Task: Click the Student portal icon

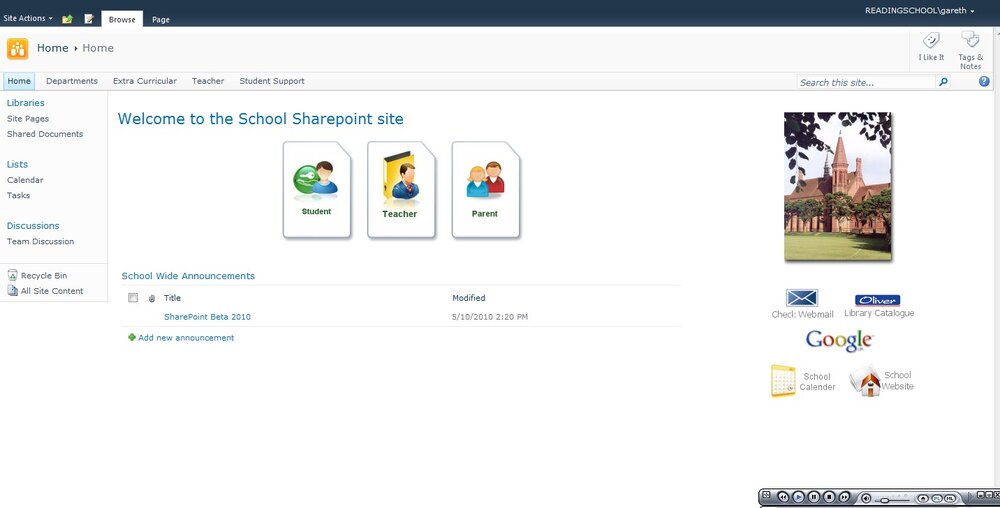Action: tap(317, 190)
